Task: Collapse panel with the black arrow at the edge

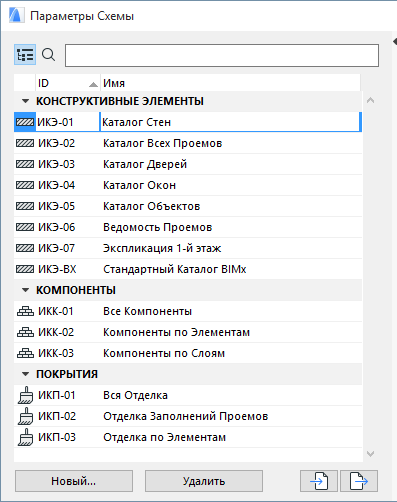Action: 395,42
